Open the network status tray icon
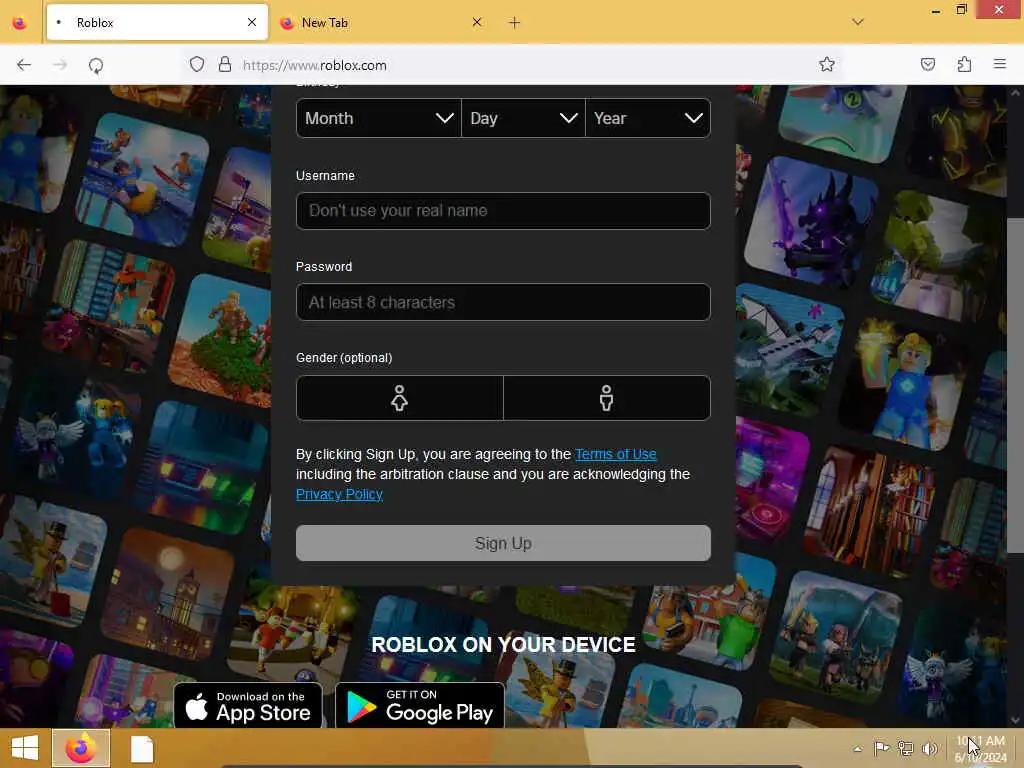The height and width of the screenshot is (768, 1024). pyautogui.click(x=905, y=748)
